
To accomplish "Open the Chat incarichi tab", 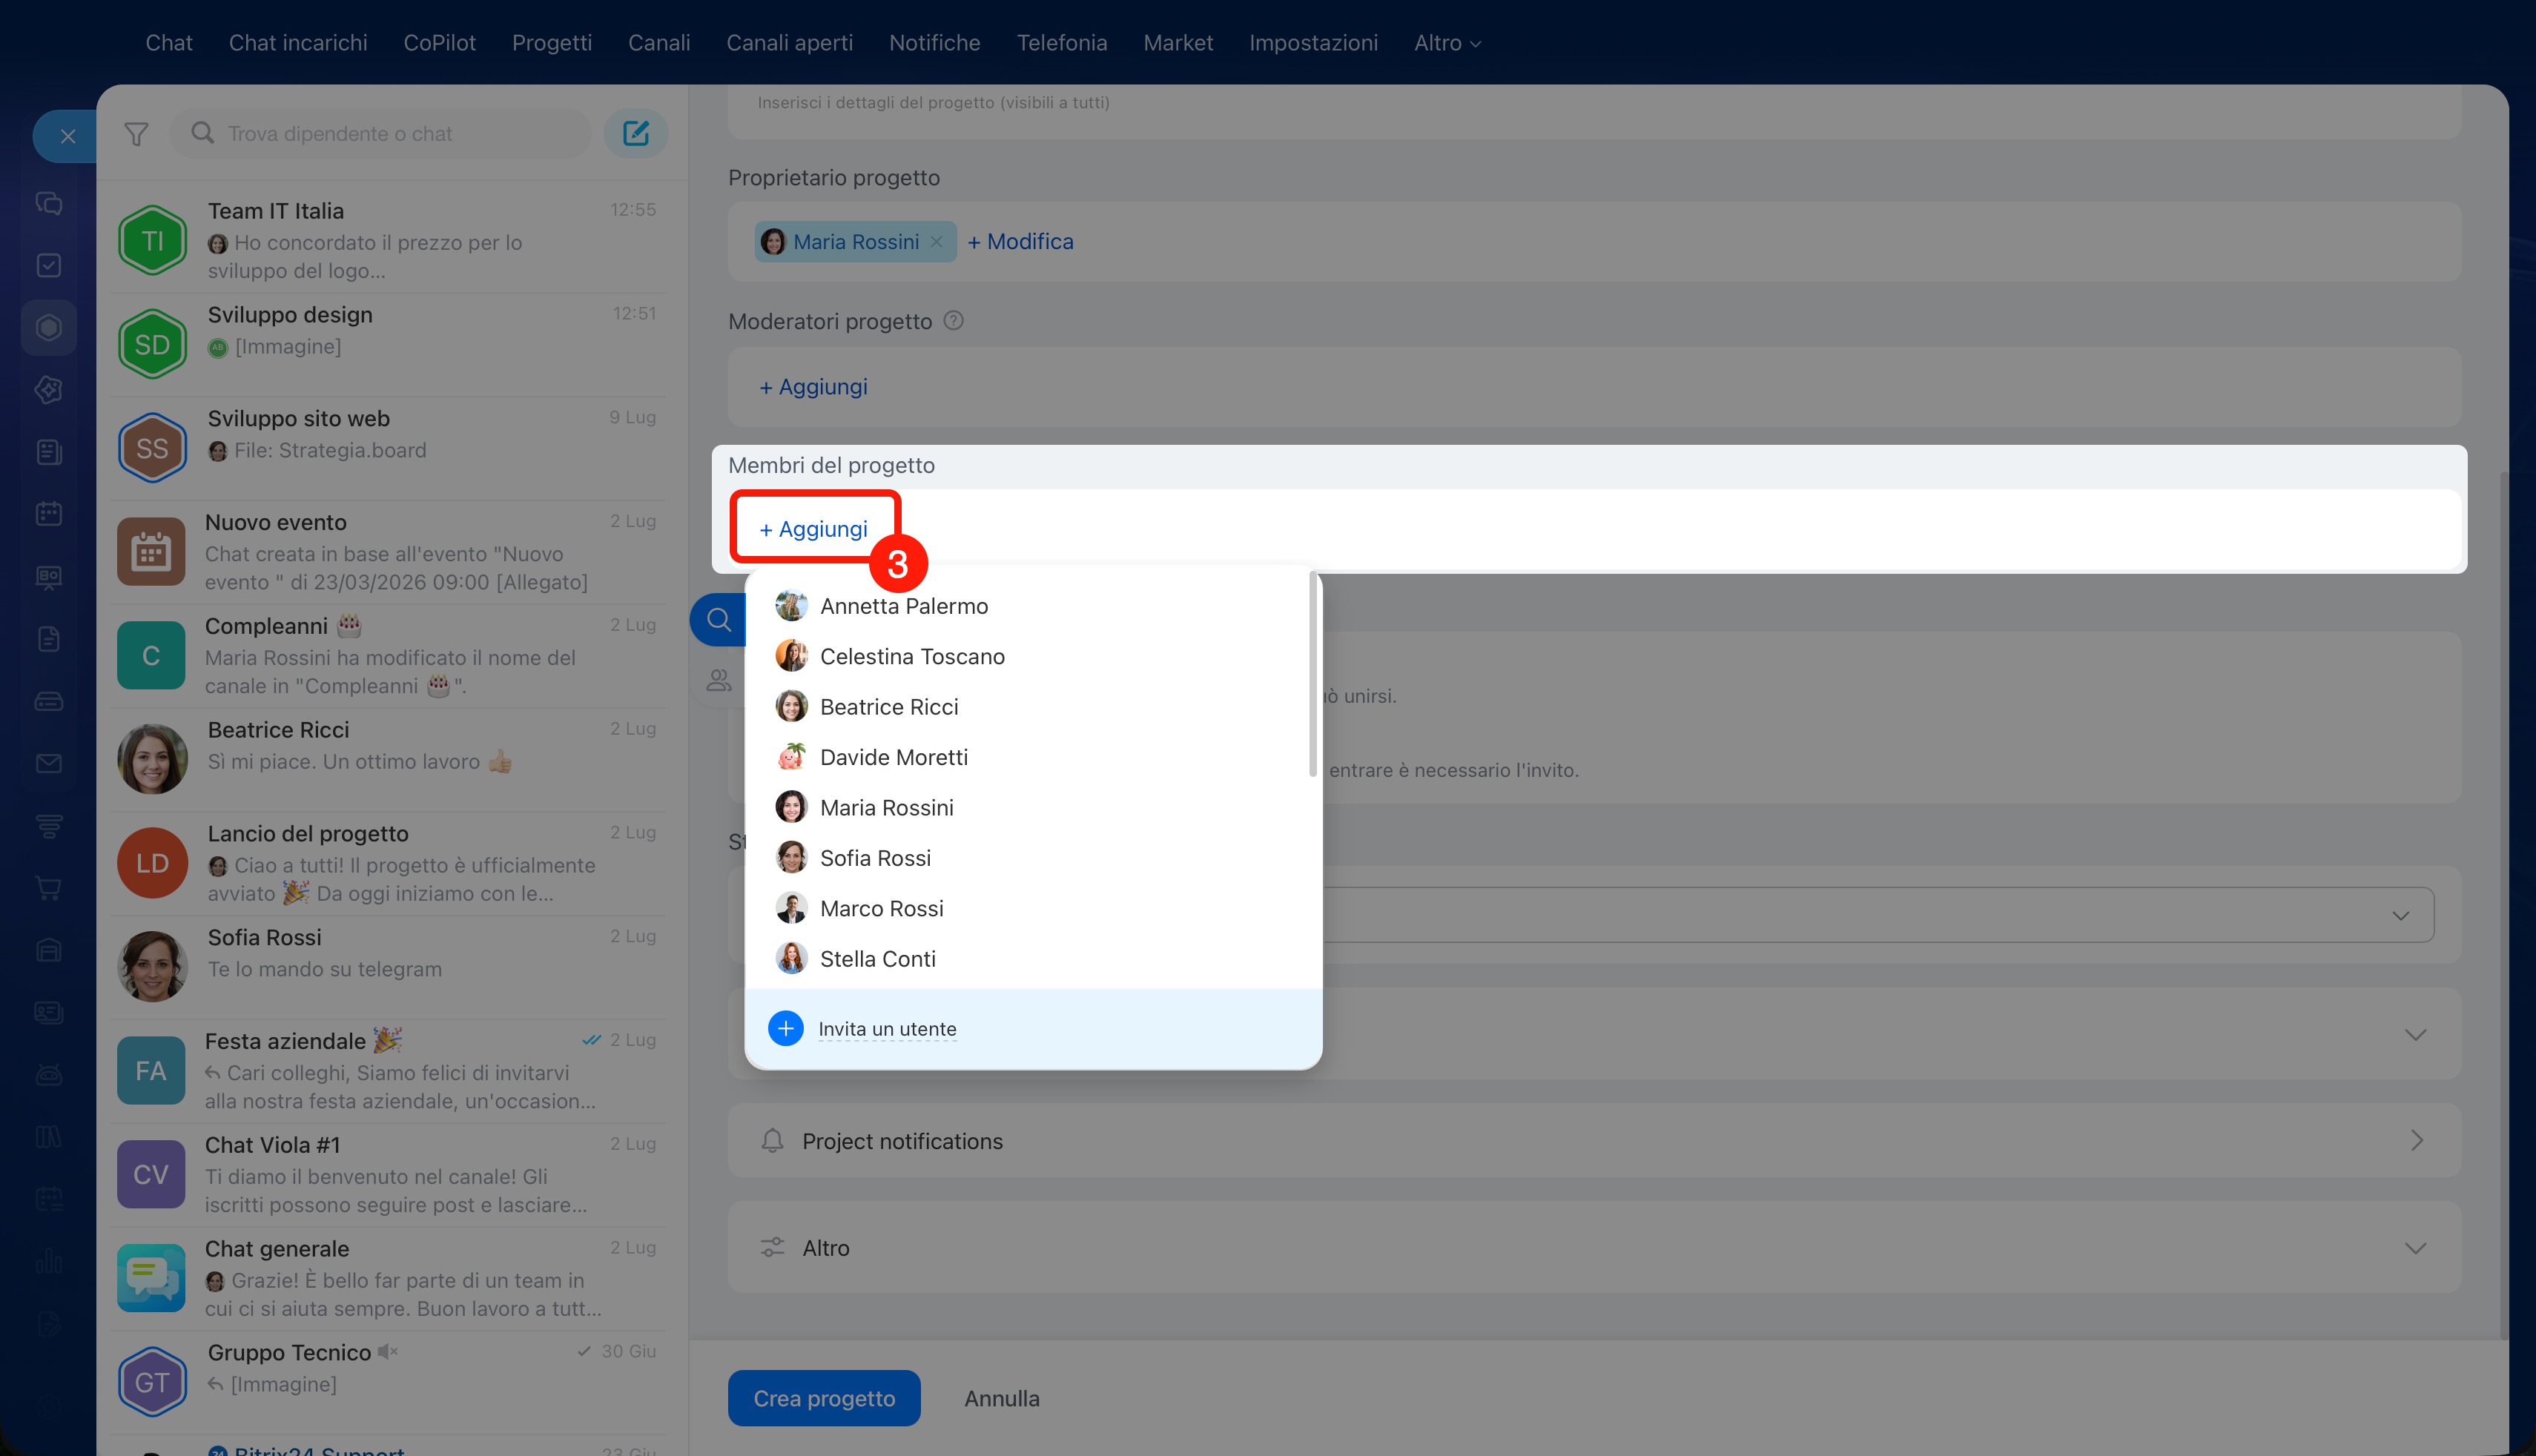I will (x=298, y=43).
